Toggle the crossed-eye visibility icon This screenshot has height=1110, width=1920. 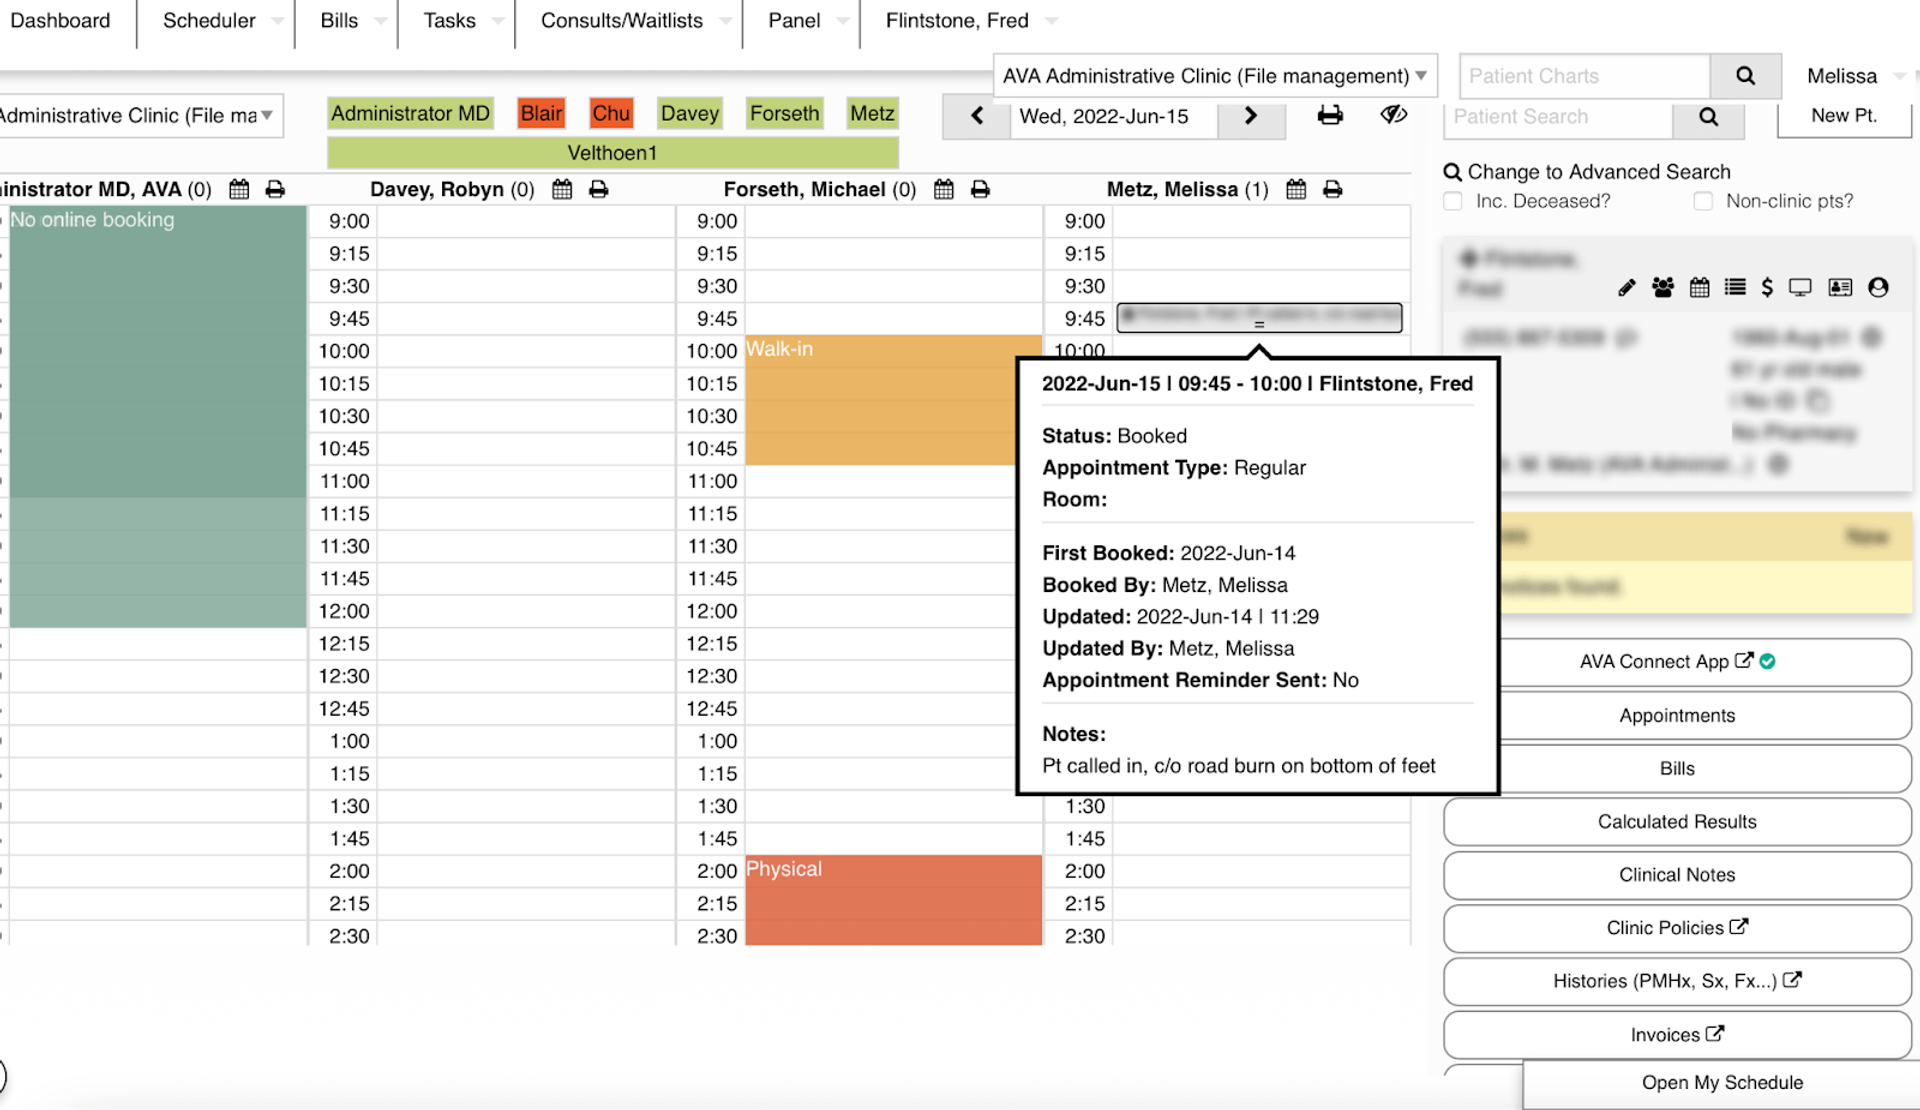(1393, 115)
